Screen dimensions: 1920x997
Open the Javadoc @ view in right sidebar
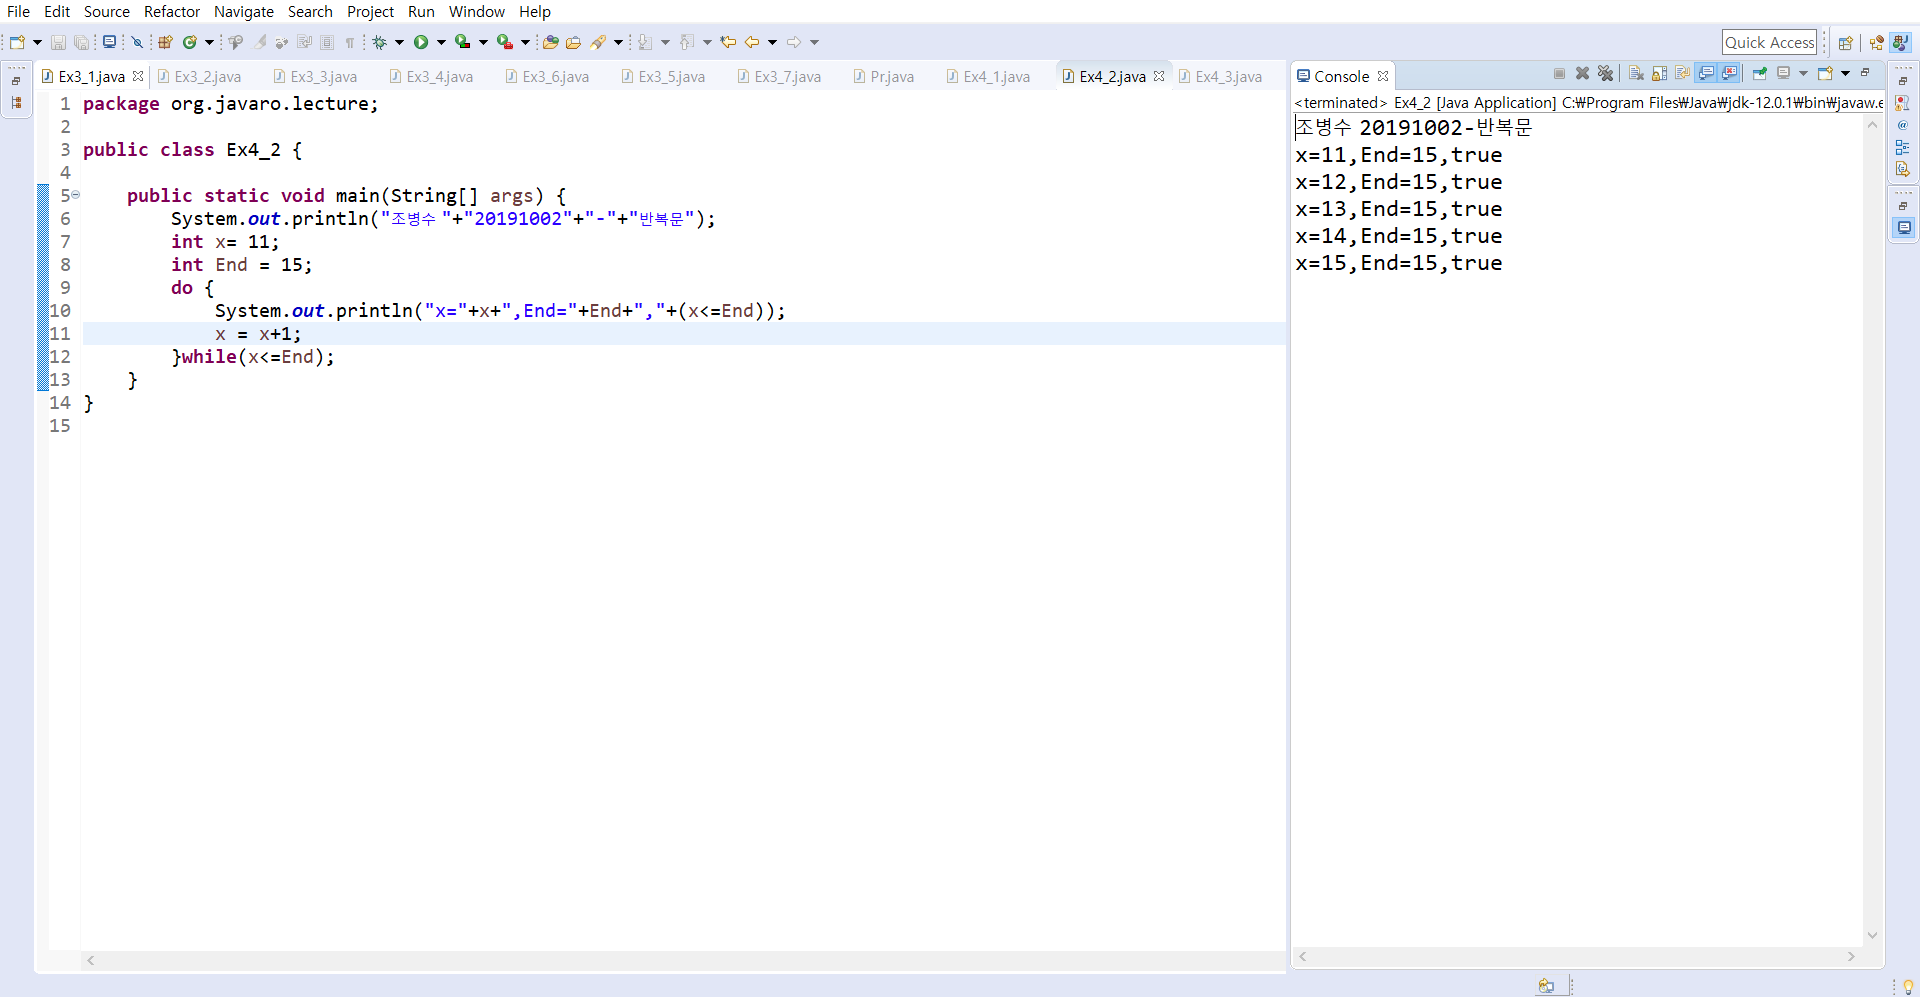coord(1902,125)
